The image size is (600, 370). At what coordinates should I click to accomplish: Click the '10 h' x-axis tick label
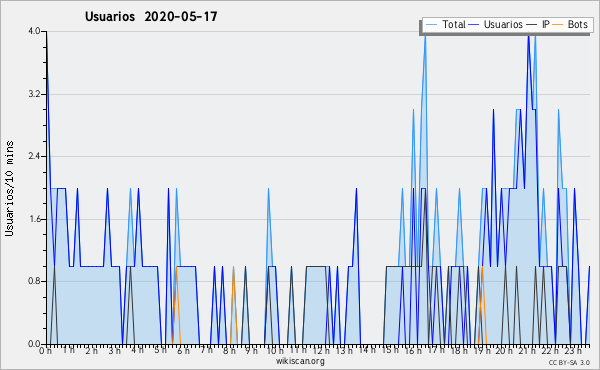click(x=275, y=351)
